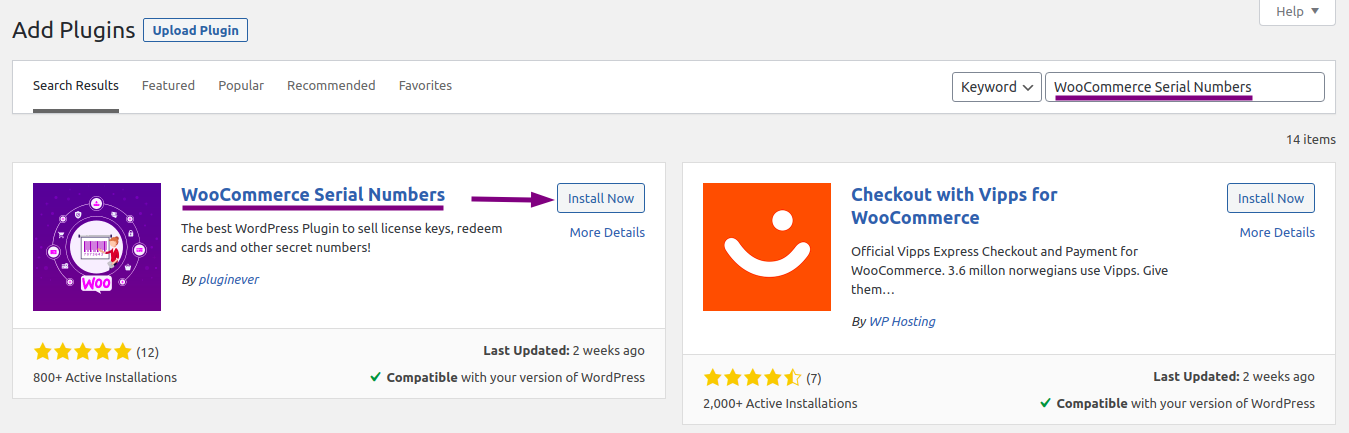
Task: Open More Details for Vipps plugin
Action: point(1277,233)
